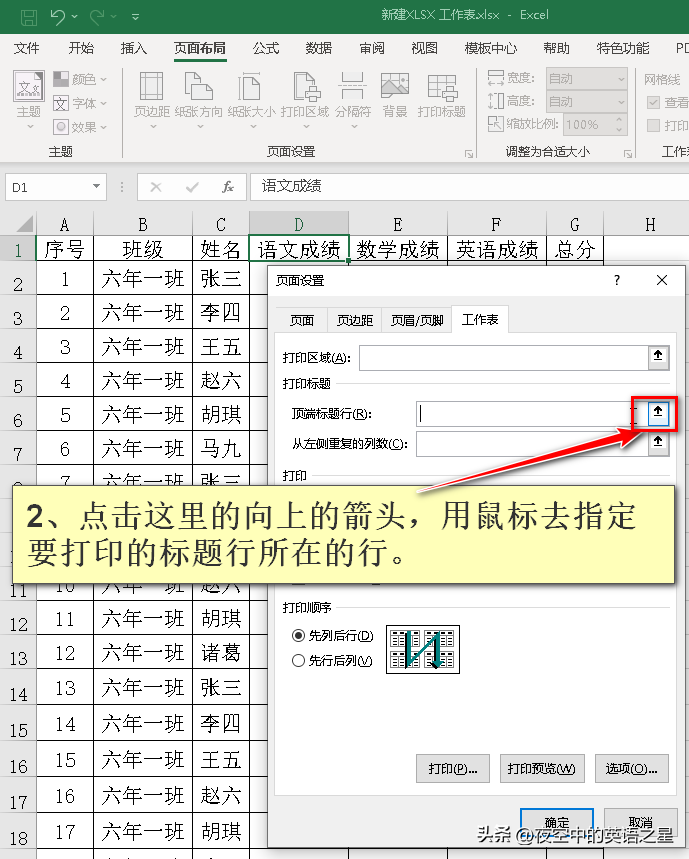Switch to the 数据 ribbon tab
689x859 pixels.
319,48
